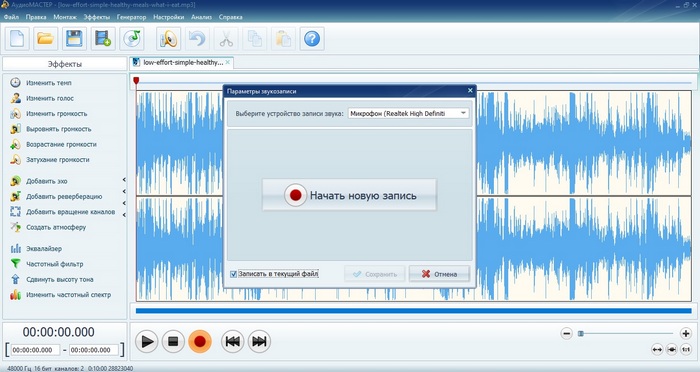Click the paste clipboard icon
Screen dimensions: 700x372
(283, 39)
